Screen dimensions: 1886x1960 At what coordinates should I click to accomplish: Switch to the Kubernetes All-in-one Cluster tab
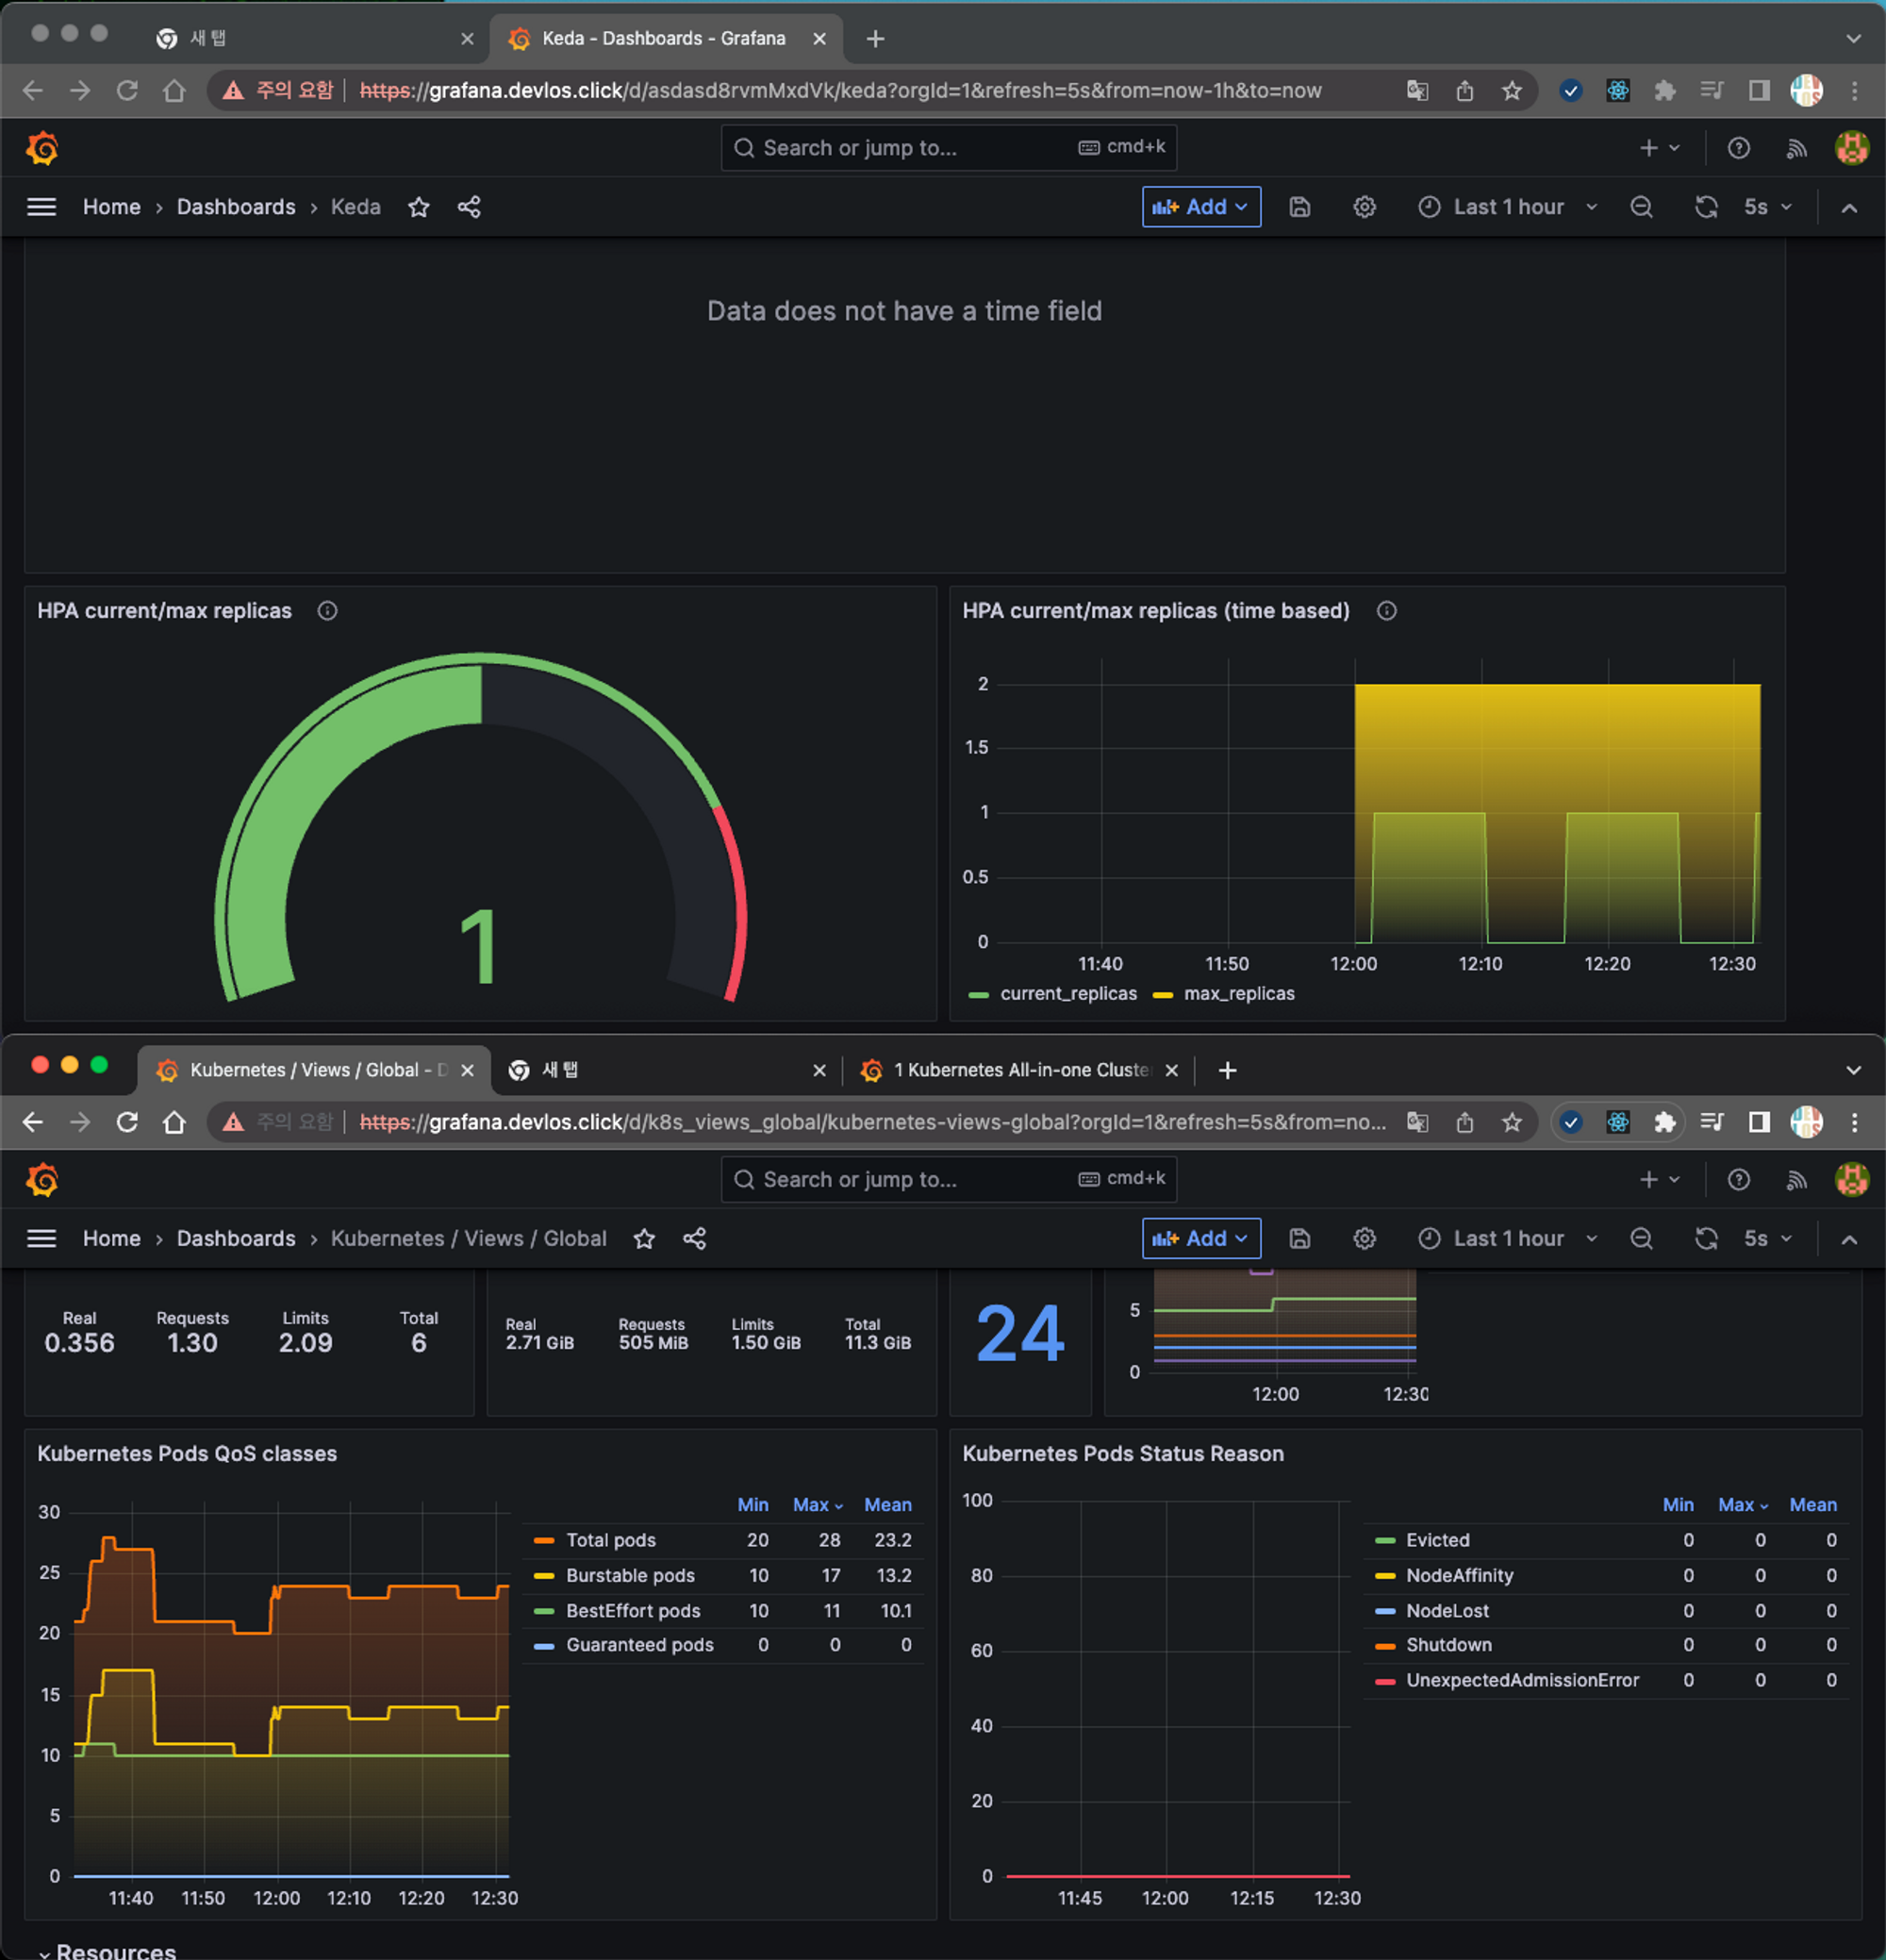pos(1020,1070)
